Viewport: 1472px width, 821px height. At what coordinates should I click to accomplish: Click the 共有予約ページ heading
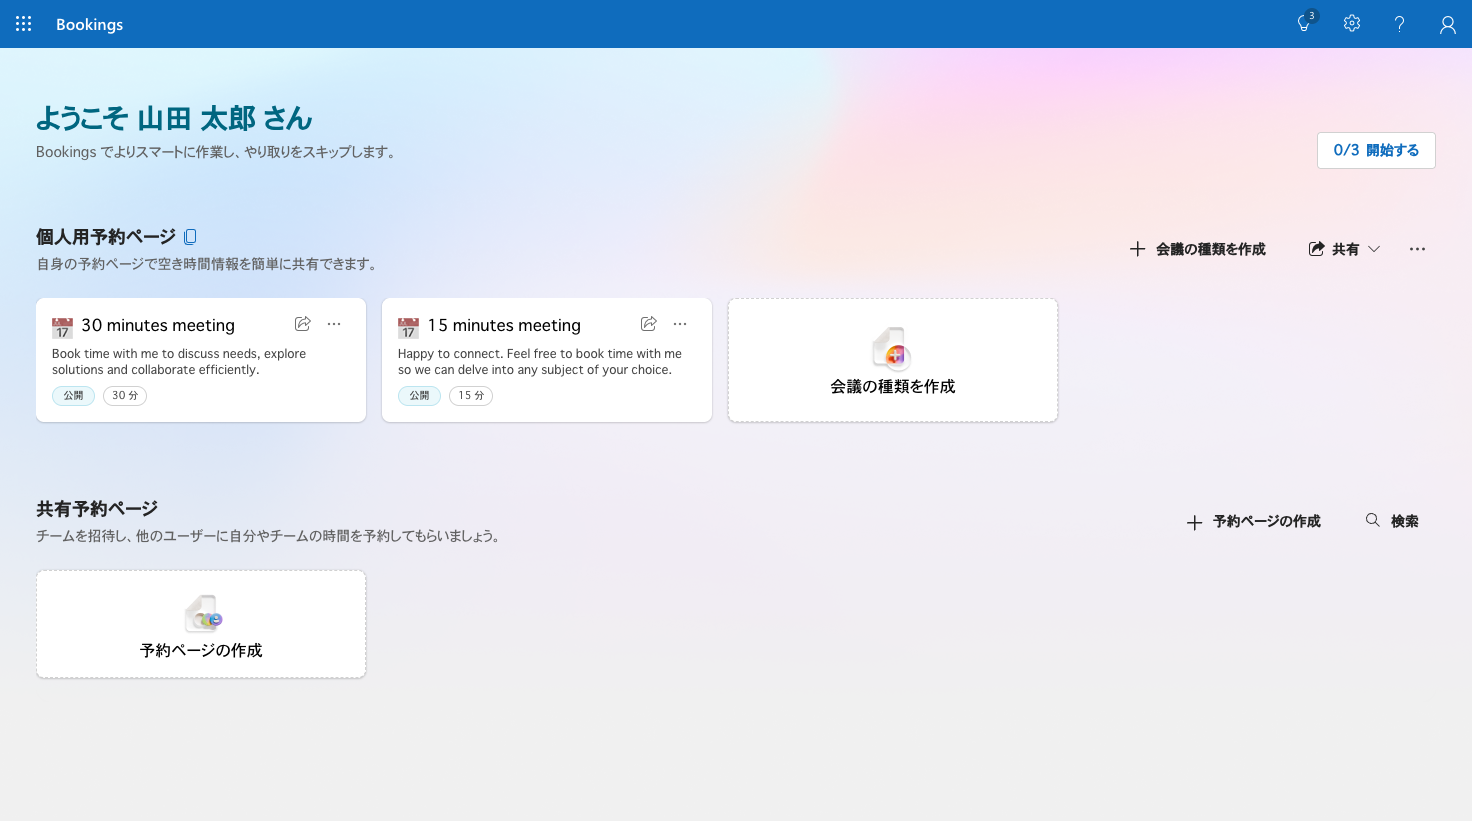tap(97, 509)
